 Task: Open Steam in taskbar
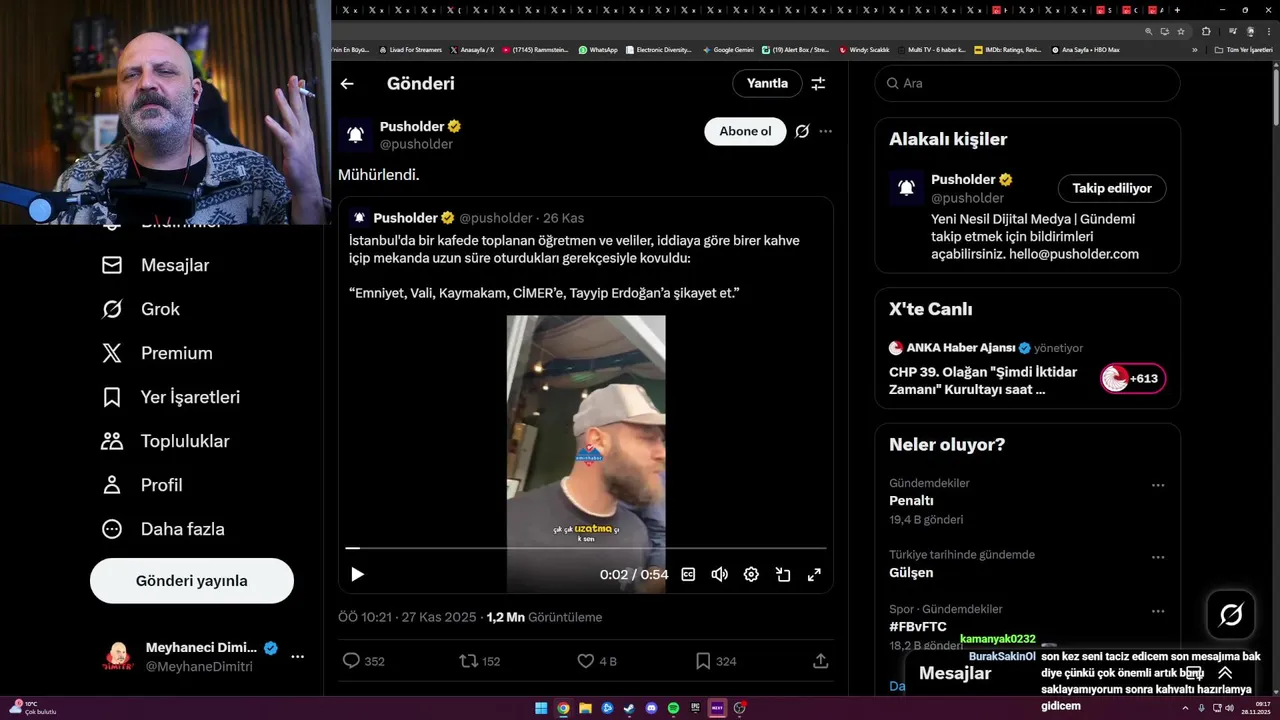pos(629,708)
